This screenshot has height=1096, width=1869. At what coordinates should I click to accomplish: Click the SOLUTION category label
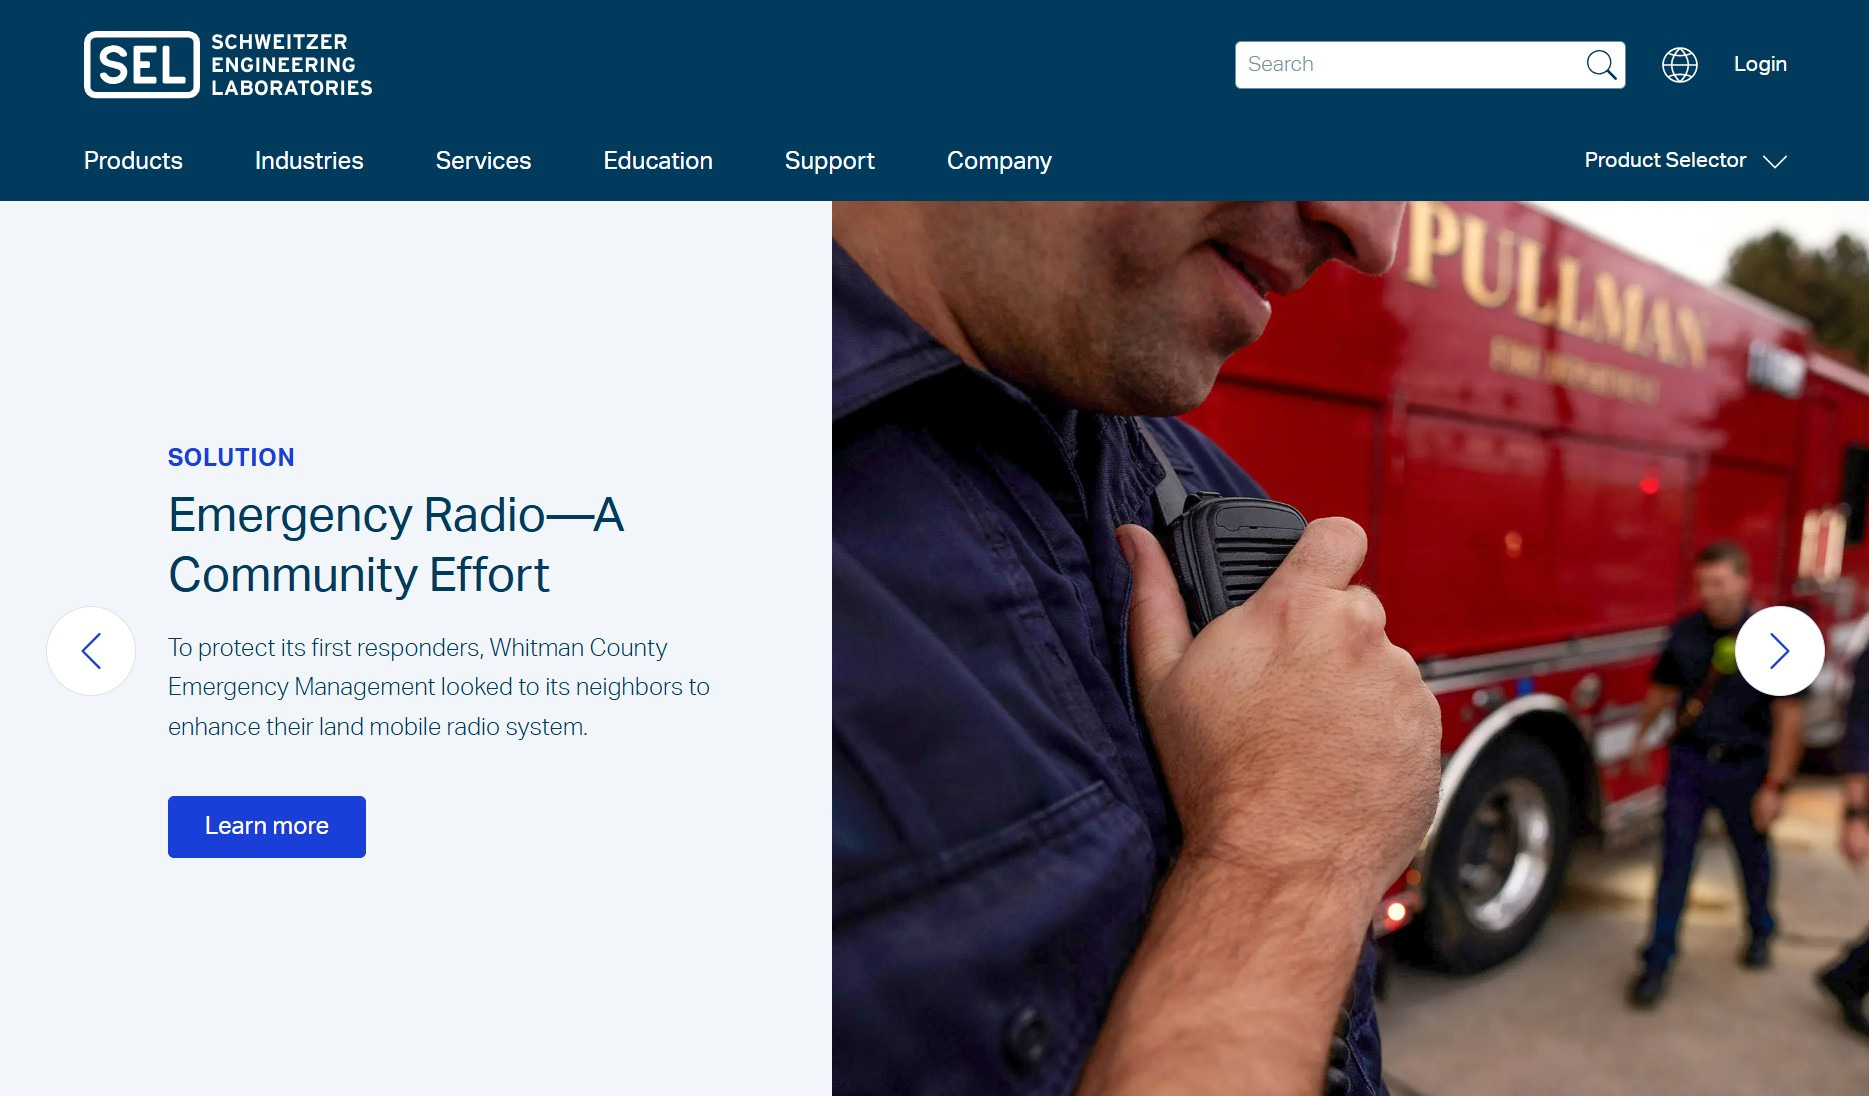[231, 457]
